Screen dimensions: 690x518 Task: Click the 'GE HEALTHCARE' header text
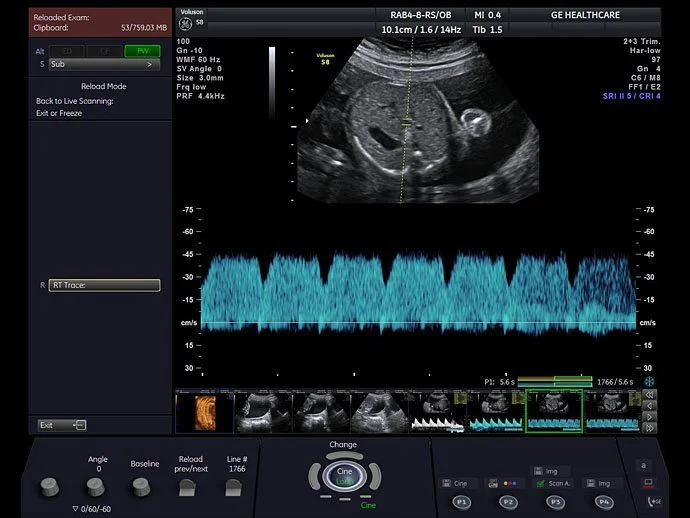click(585, 15)
